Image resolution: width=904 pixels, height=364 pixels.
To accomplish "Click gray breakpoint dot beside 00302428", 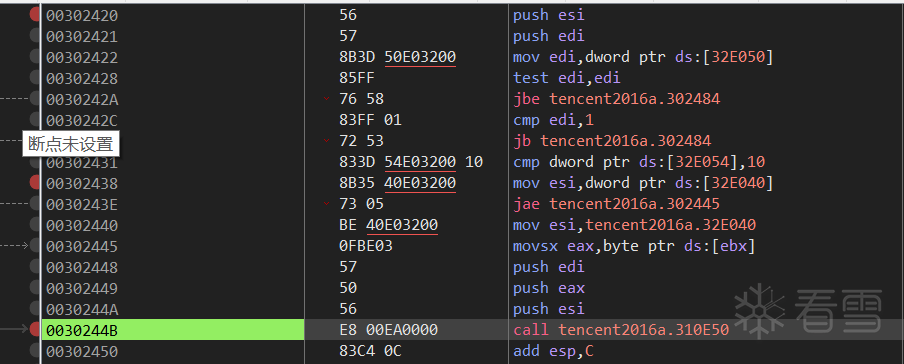I will click(x=35, y=78).
